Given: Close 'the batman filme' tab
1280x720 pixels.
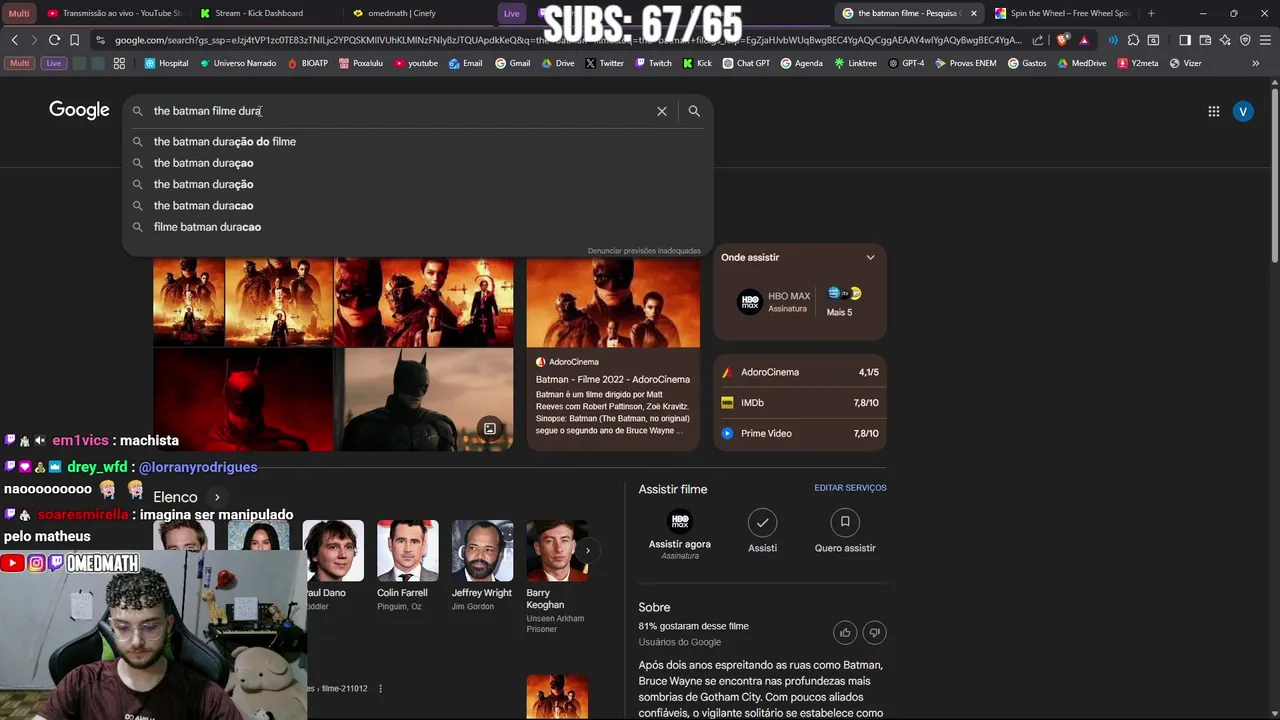Looking at the screenshot, I should pyautogui.click(x=974, y=13).
